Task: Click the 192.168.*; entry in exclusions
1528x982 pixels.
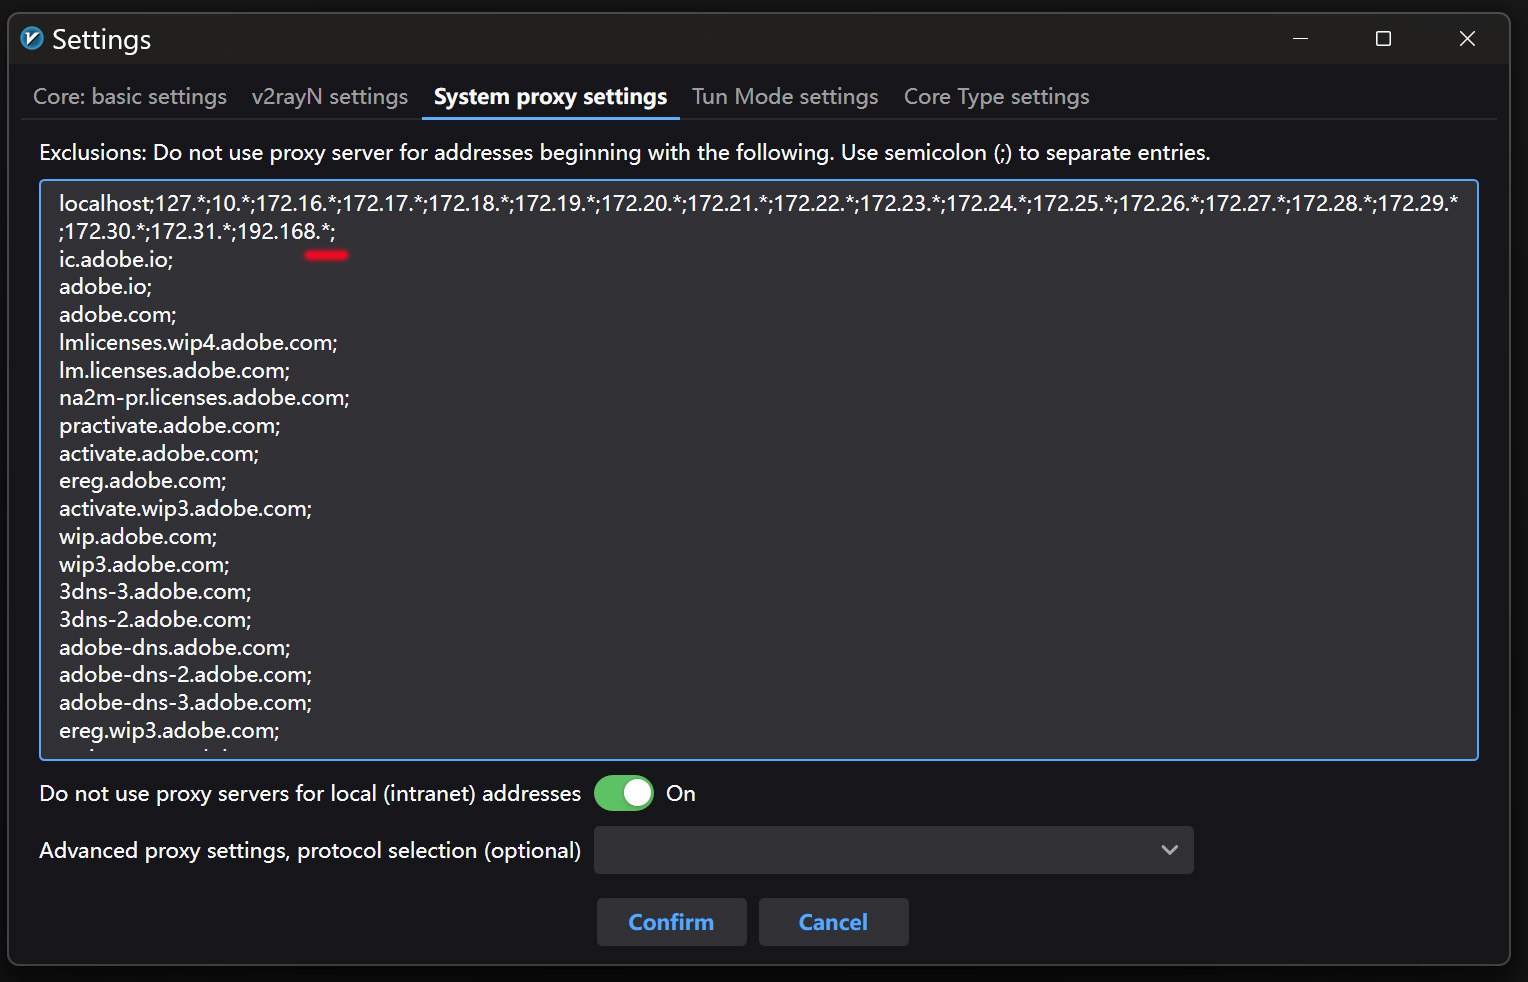Action: pyautogui.click(x=286, y=232)
